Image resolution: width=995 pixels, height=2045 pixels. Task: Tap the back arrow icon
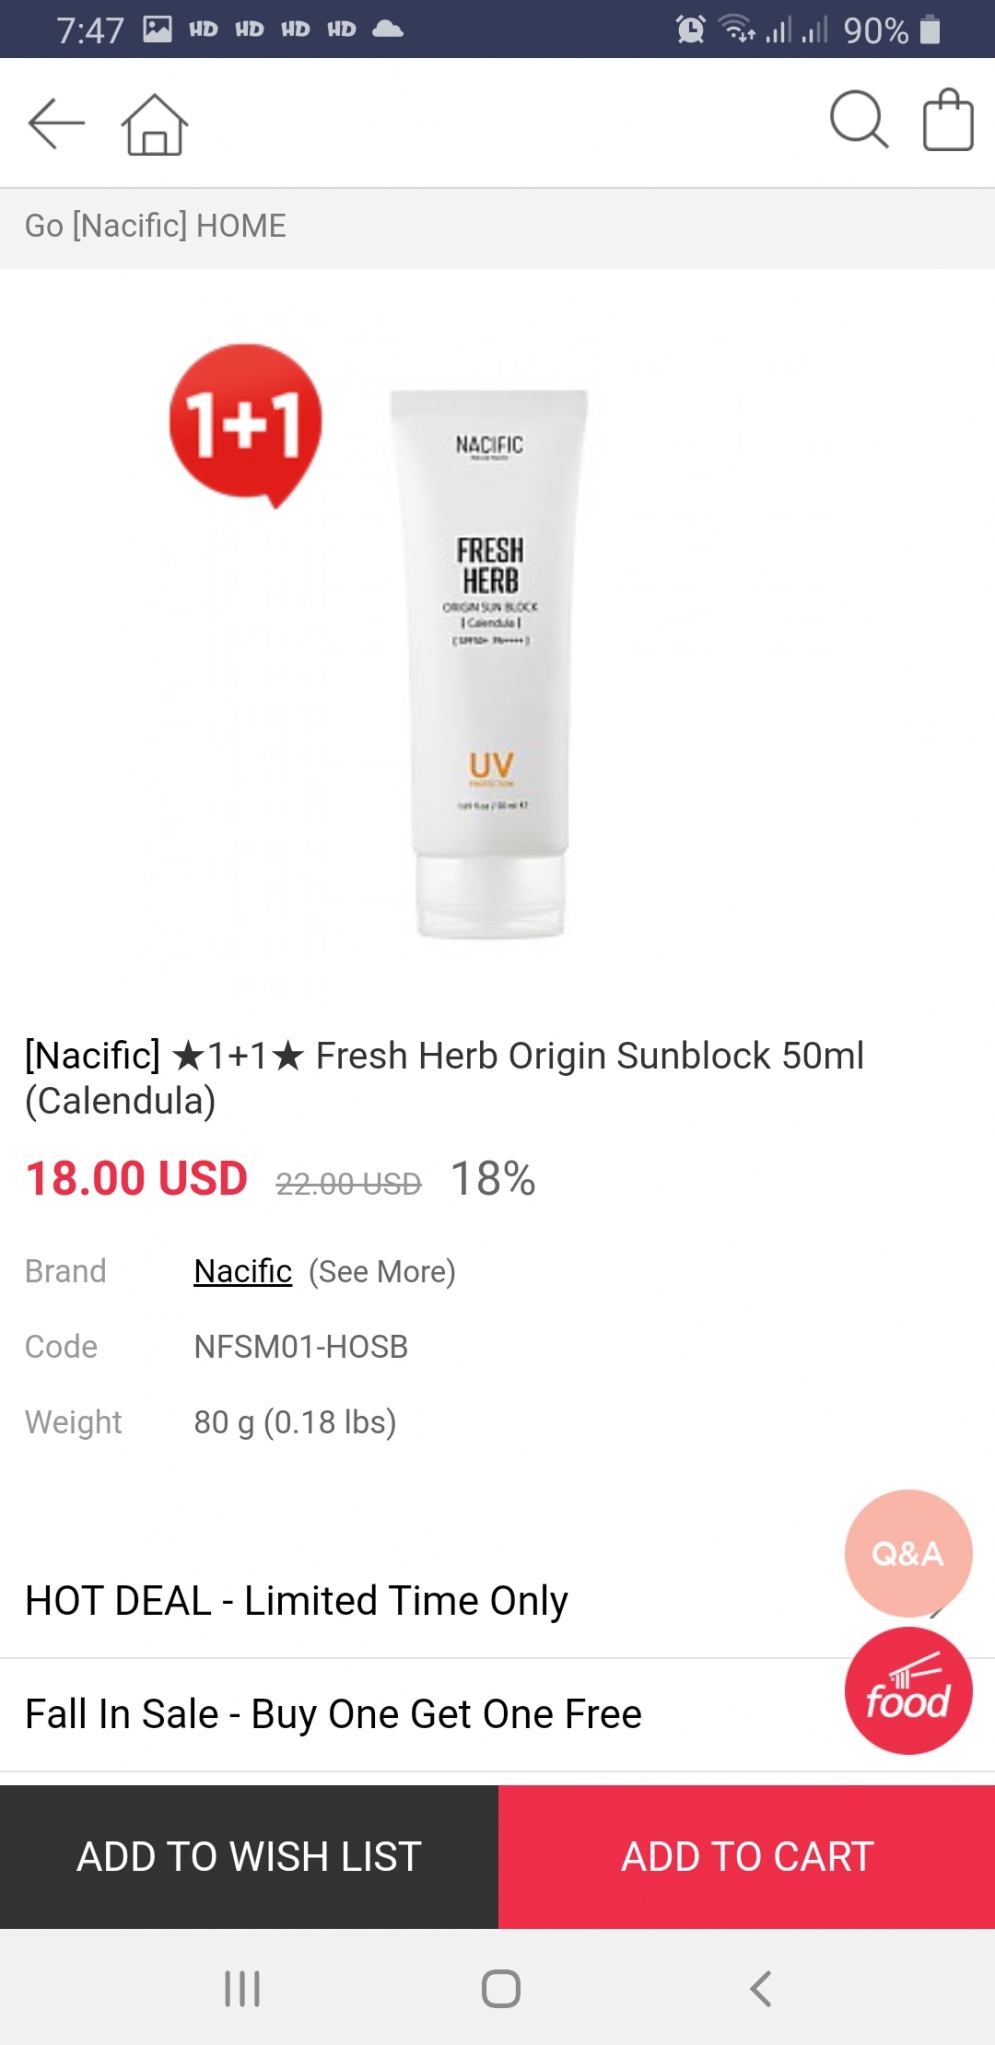(x=56, y=124)
